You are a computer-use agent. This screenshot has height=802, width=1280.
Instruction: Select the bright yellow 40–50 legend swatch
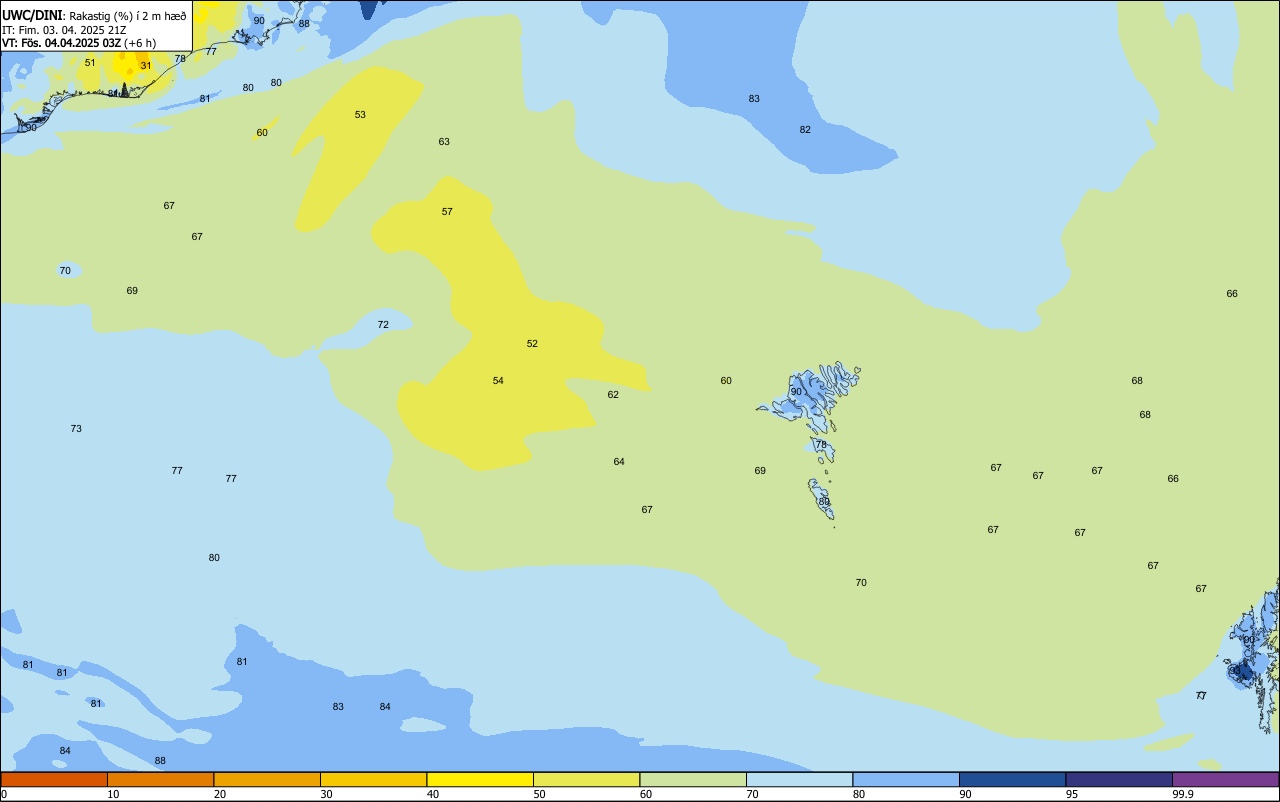tap(480, 779)
